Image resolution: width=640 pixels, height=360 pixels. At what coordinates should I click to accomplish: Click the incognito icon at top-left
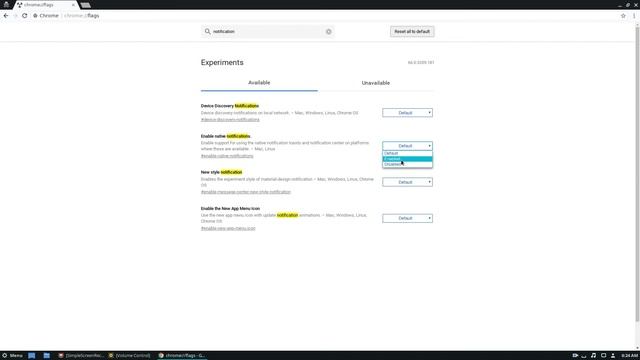[x=6, y=4]
